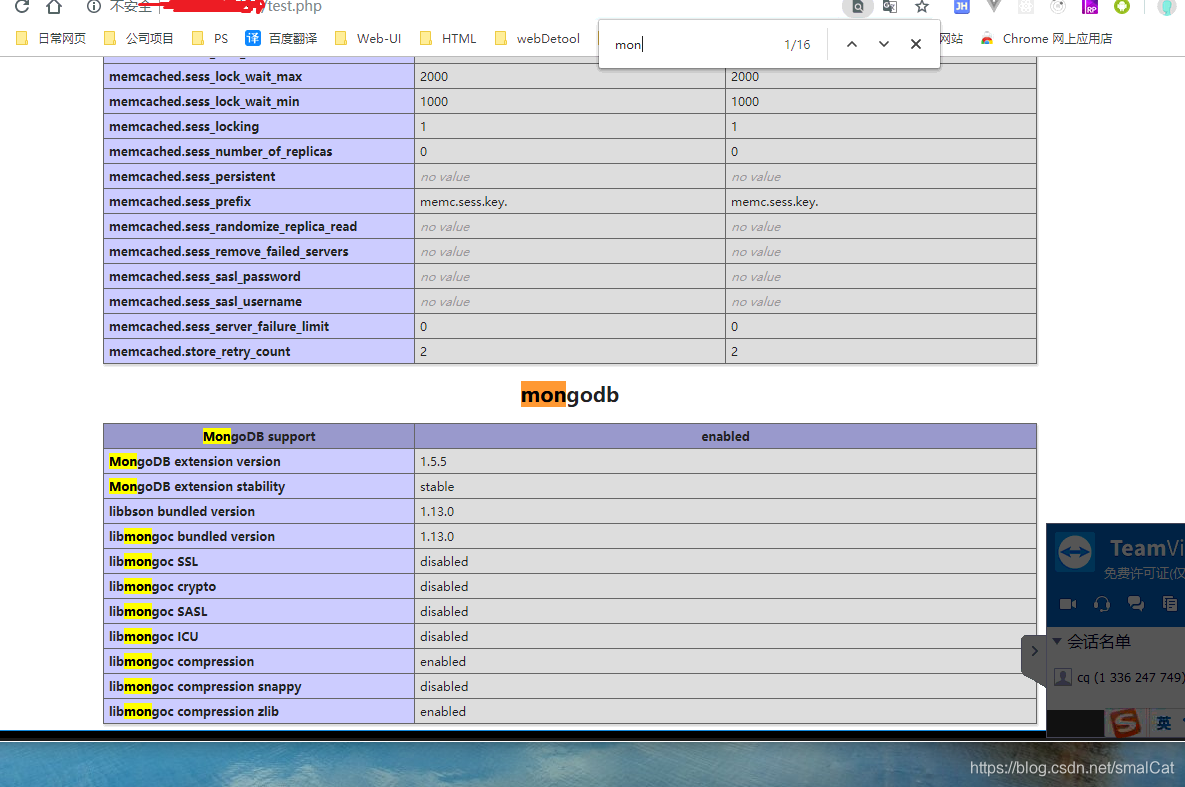Start video in the TeamViewer panel
Image resolution: width=1185 pixels, height=787 pixels.
[x=1068, y=603]
